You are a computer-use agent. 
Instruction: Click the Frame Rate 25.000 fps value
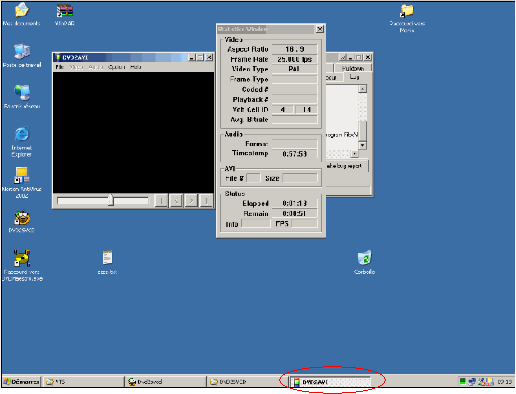[295, 59]
